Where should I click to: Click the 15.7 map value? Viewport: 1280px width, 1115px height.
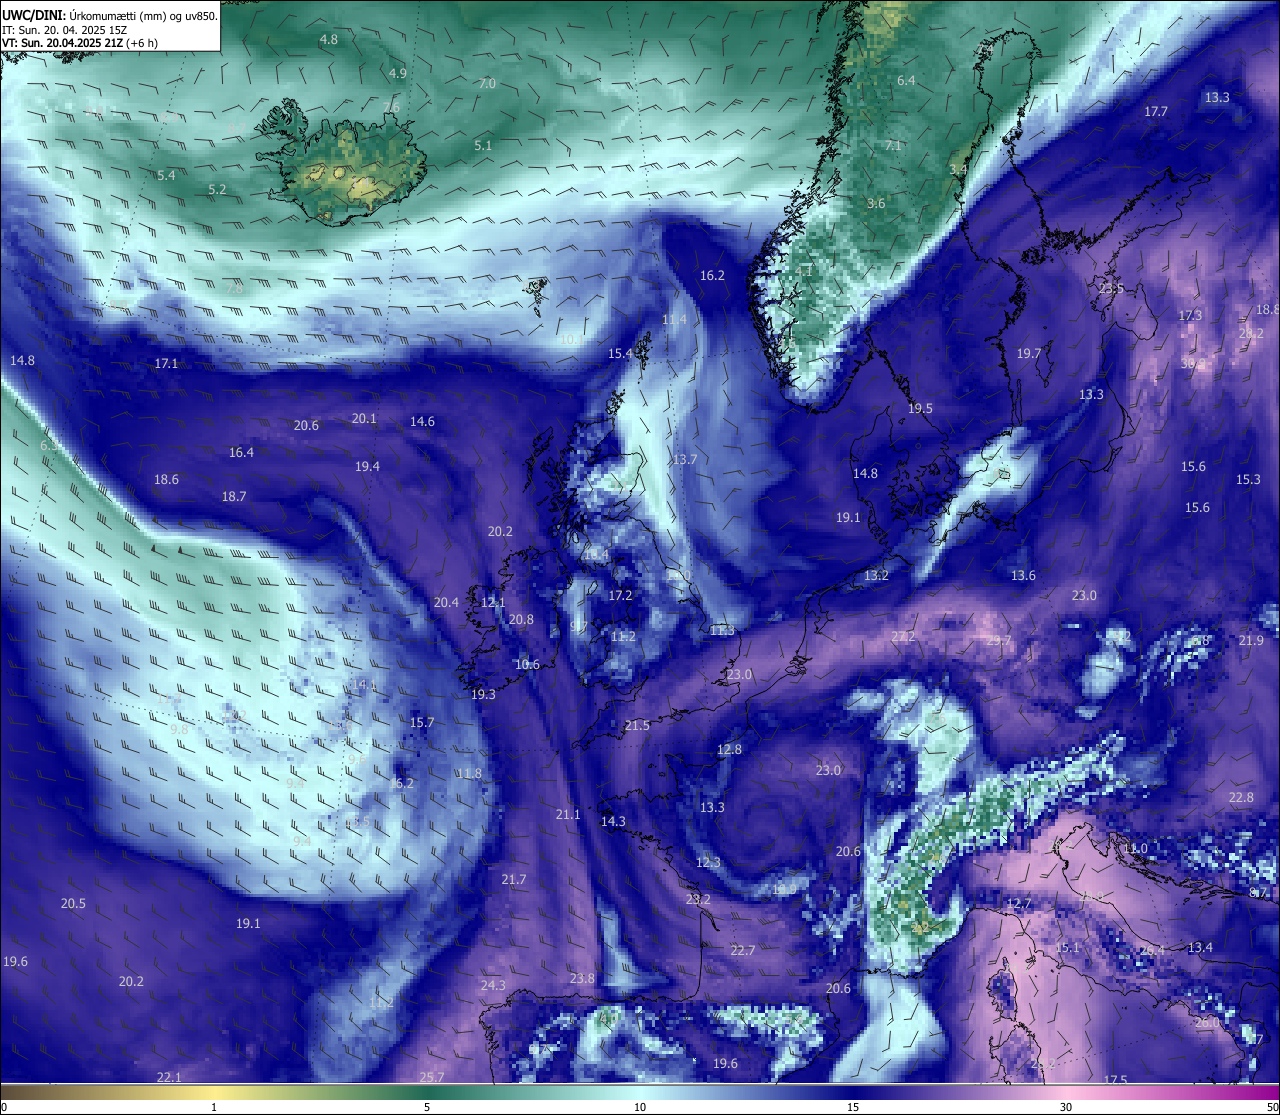pos(422,722)
